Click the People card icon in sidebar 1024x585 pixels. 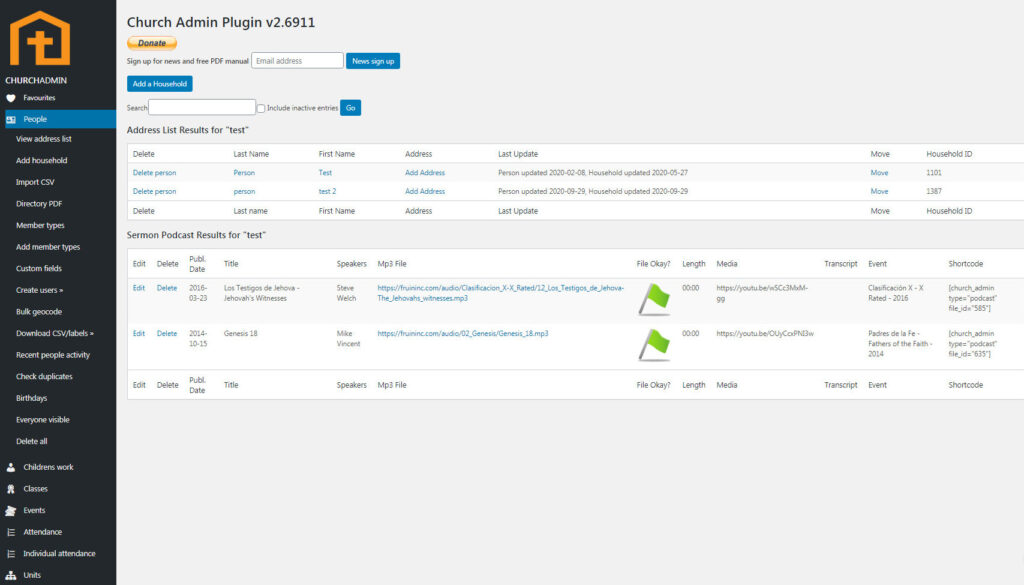(x=11, y=119)
